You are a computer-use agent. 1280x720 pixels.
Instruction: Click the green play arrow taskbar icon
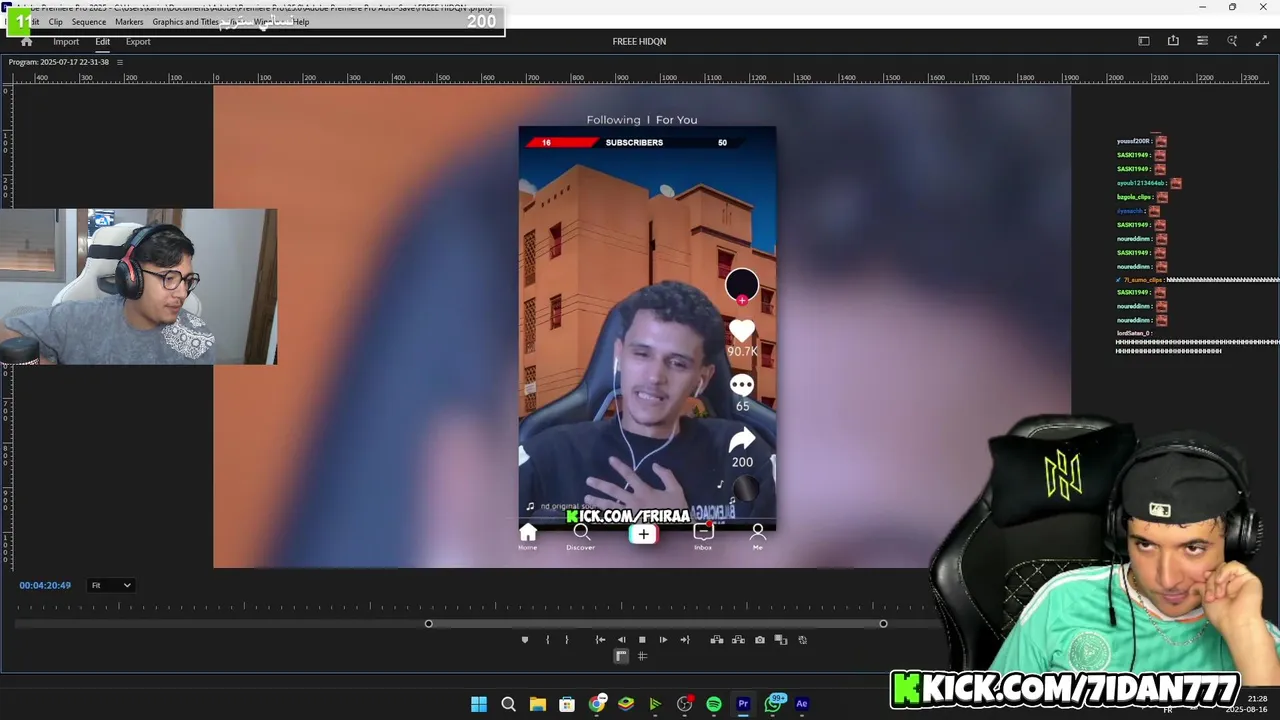[655, 704]
